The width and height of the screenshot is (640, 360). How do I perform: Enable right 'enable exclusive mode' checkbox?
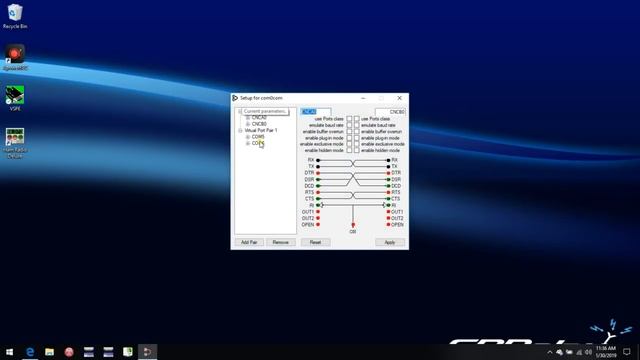[357, 144]
